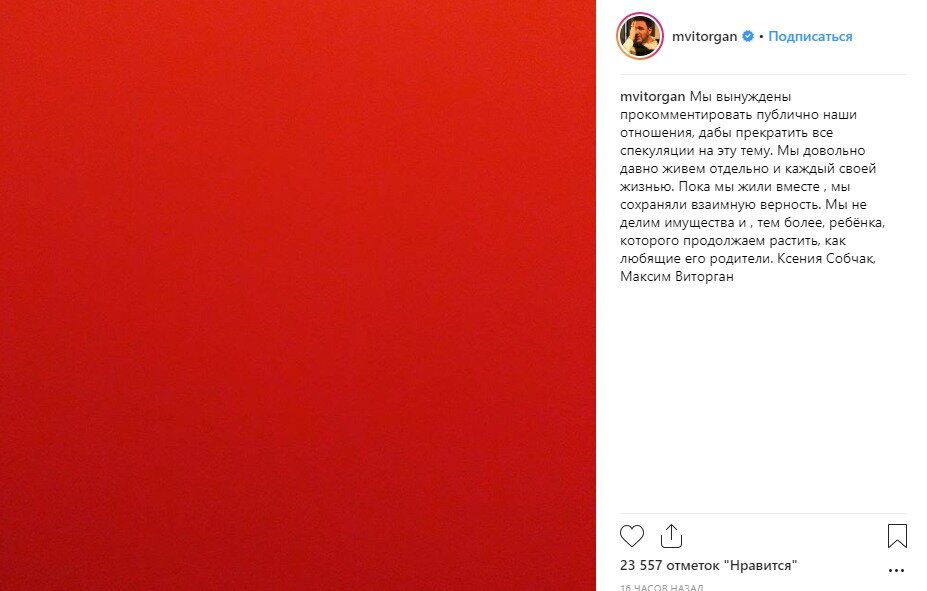Click the empty comments area below the caption

click(x=763, y=396)
